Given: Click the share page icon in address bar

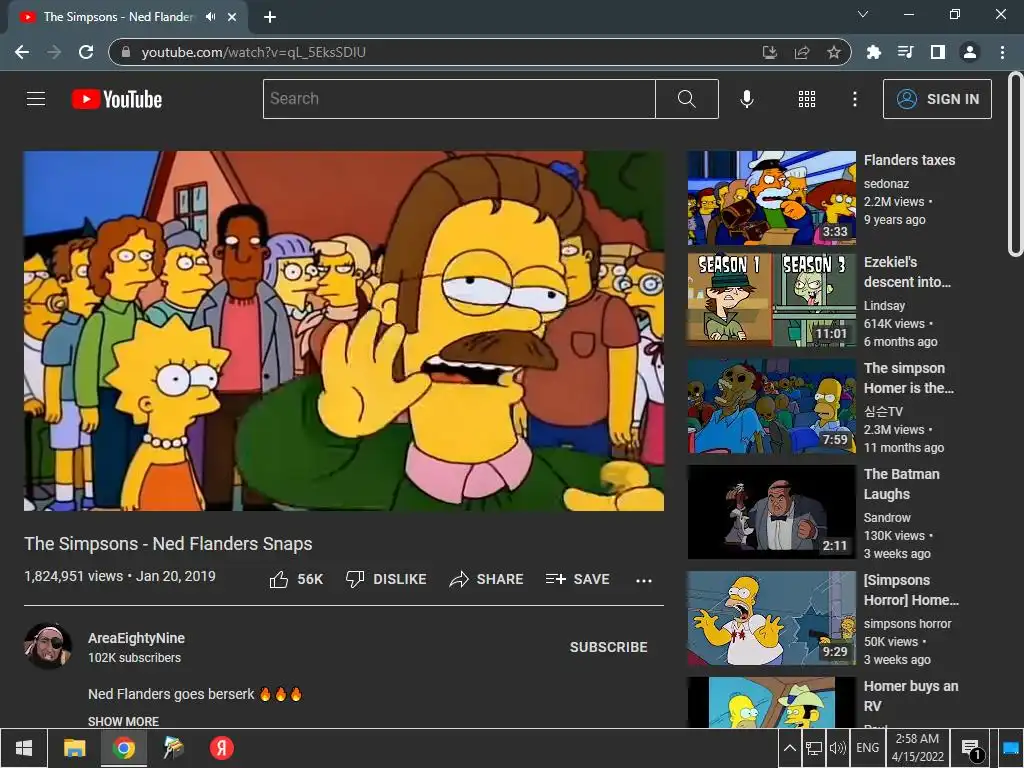Looking at the screenshot, I should [x=801, y=52].
